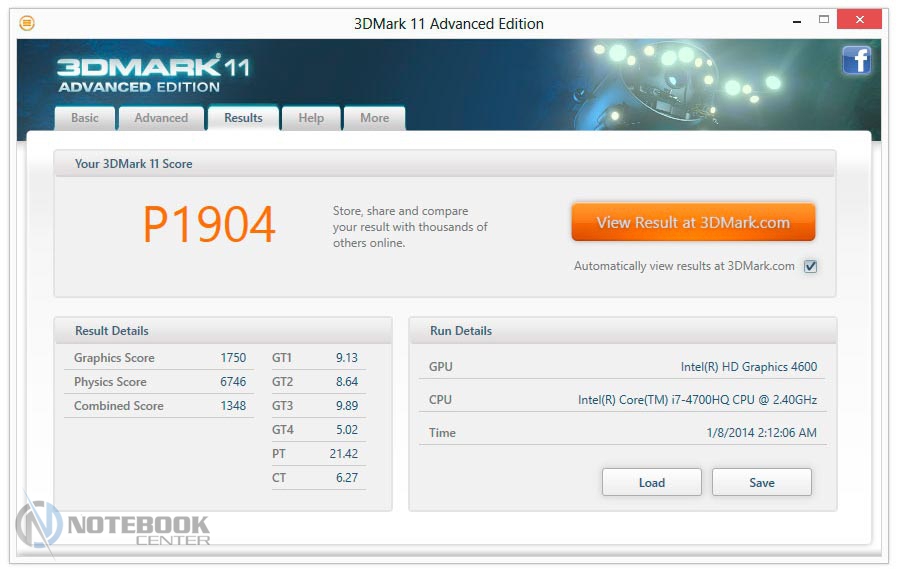Click the Combined Score row
900x572 pixels.
point(159,406)
